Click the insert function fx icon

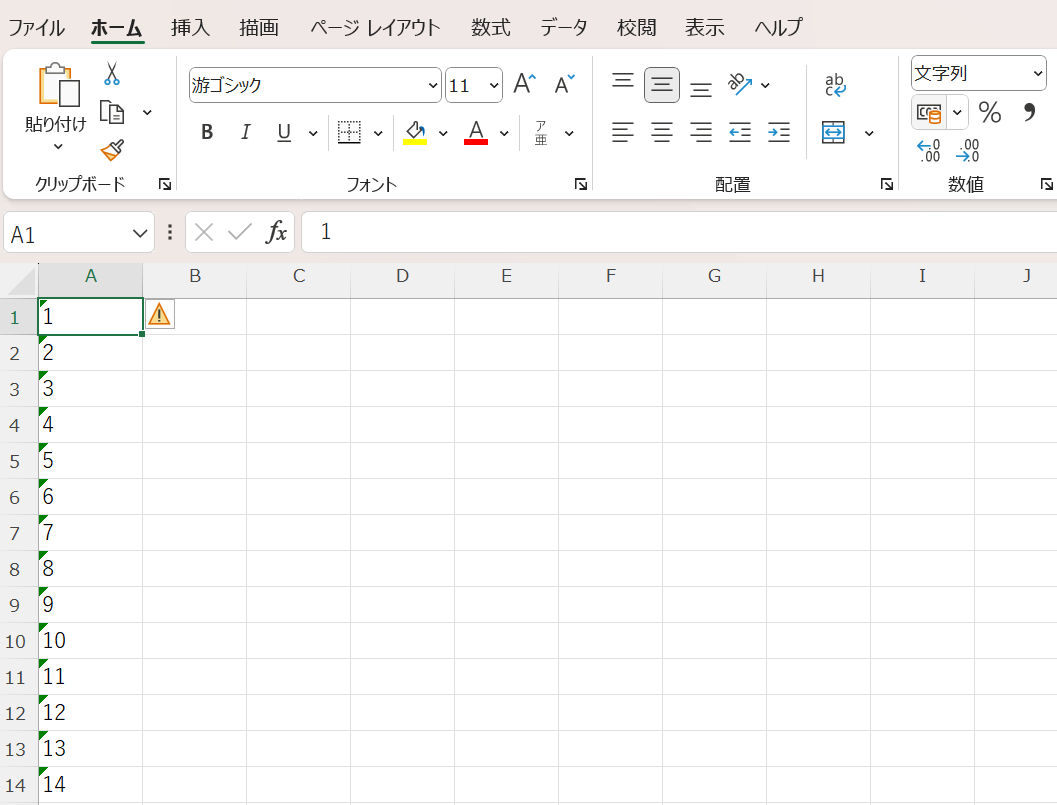pos(276,233)
